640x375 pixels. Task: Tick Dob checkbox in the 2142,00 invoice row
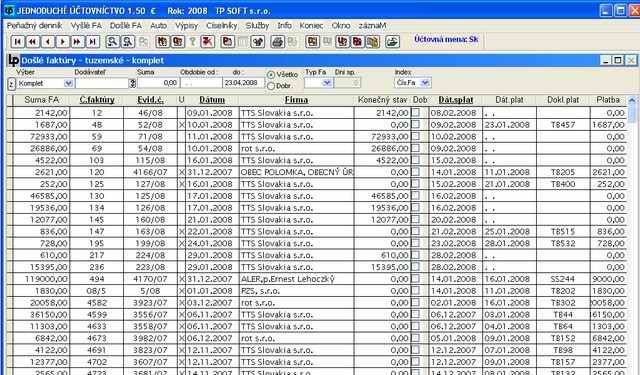pos(416,112)
